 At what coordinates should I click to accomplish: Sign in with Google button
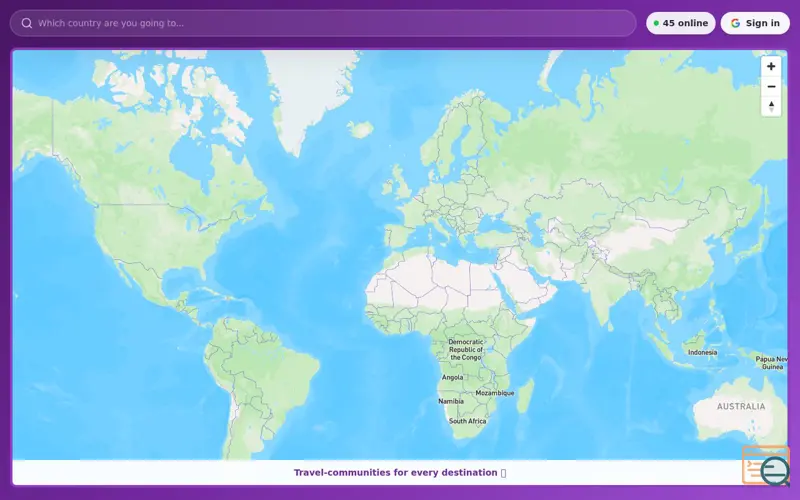point(755,23)
